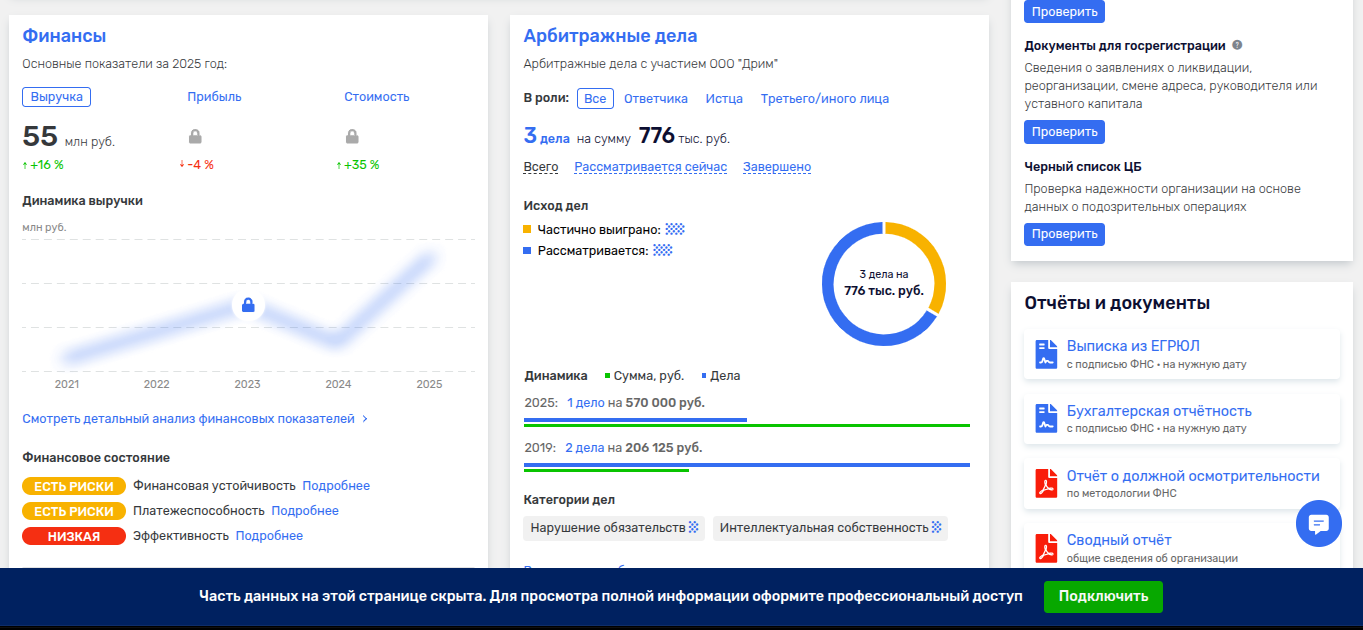Screen dimensions: 1363x630
Task: Open Подробнее for Эффективность
Action: pos(269,536)
